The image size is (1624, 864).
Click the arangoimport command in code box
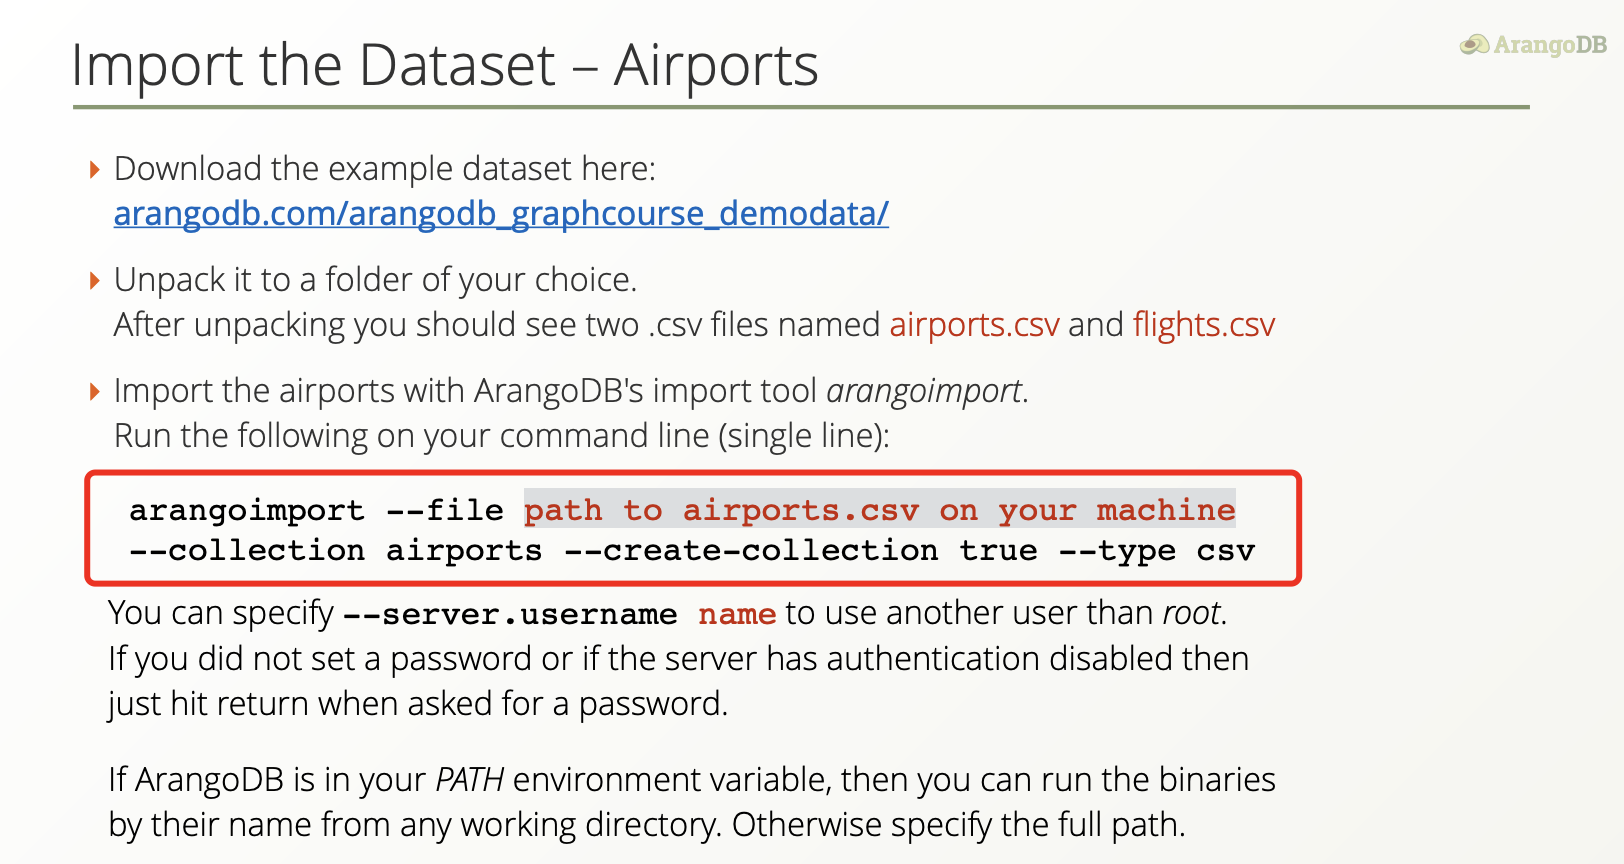247,510
